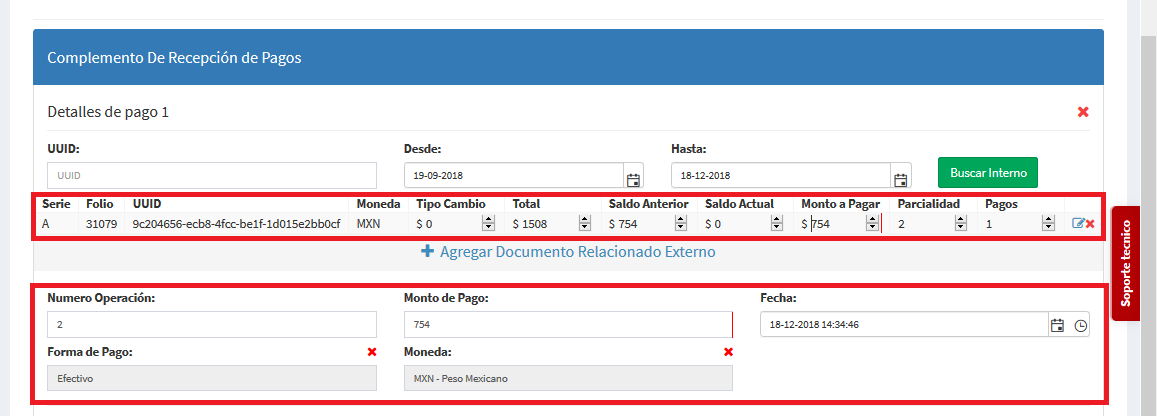This screenshot has height=416, width=1157.
Task: Clear the Moneda selection with red X
Action: click(x=728, y=352)
